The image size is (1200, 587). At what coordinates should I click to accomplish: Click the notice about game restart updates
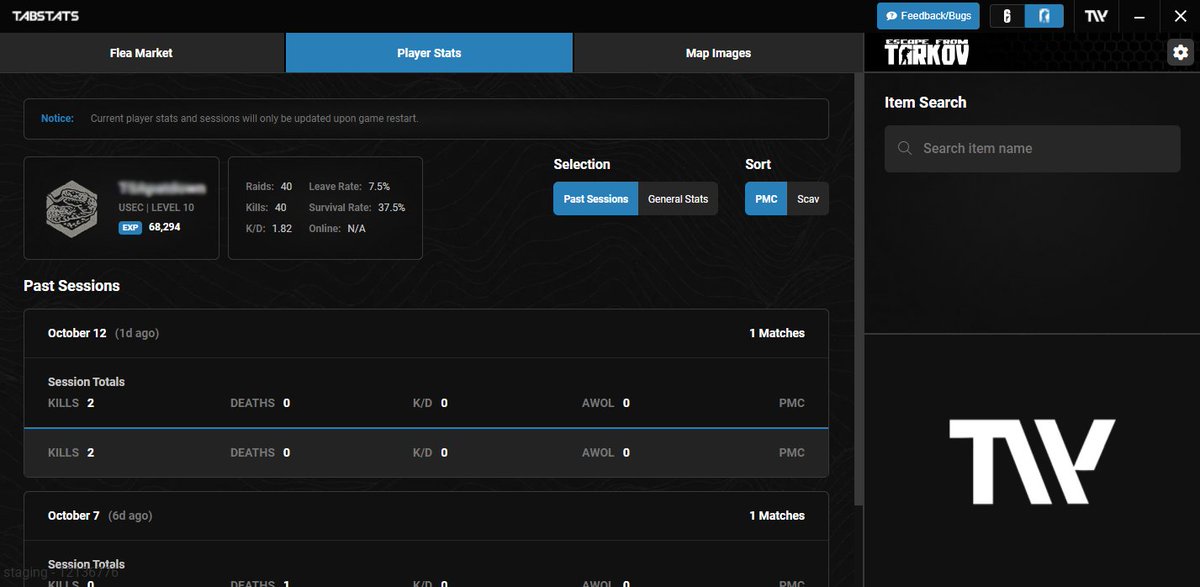coord(254,118)
